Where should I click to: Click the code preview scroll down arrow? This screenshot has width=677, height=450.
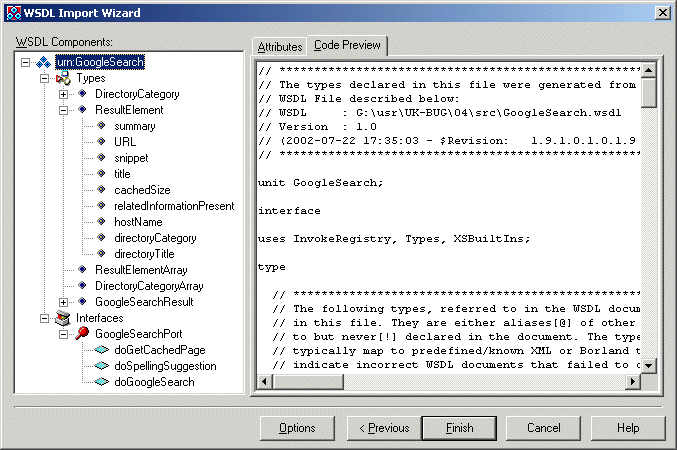point(649,366)
